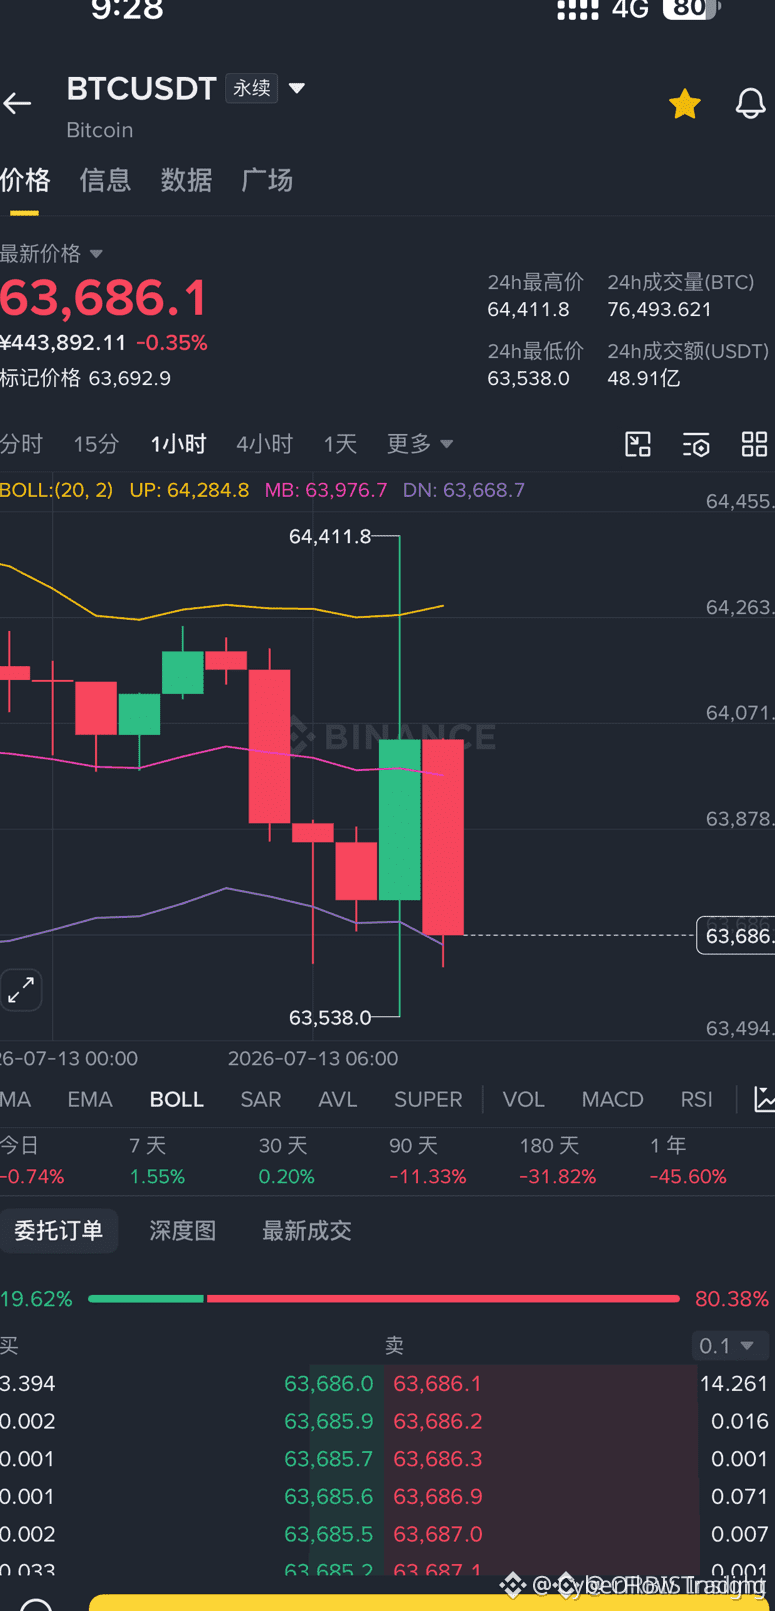Select bid price 63,686.0
775x1611 pixels.
(x=328, y=1384)
